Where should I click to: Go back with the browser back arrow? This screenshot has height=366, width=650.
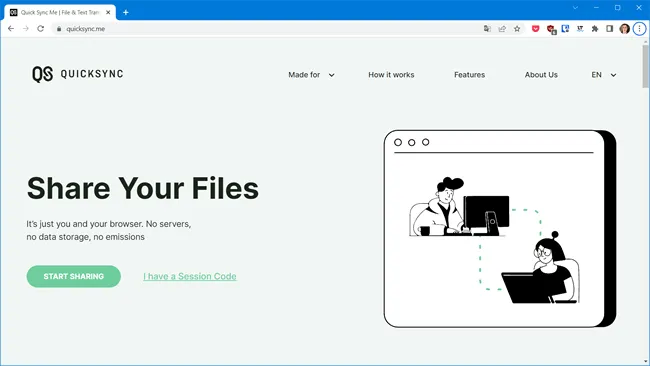[x=11, y=29]
